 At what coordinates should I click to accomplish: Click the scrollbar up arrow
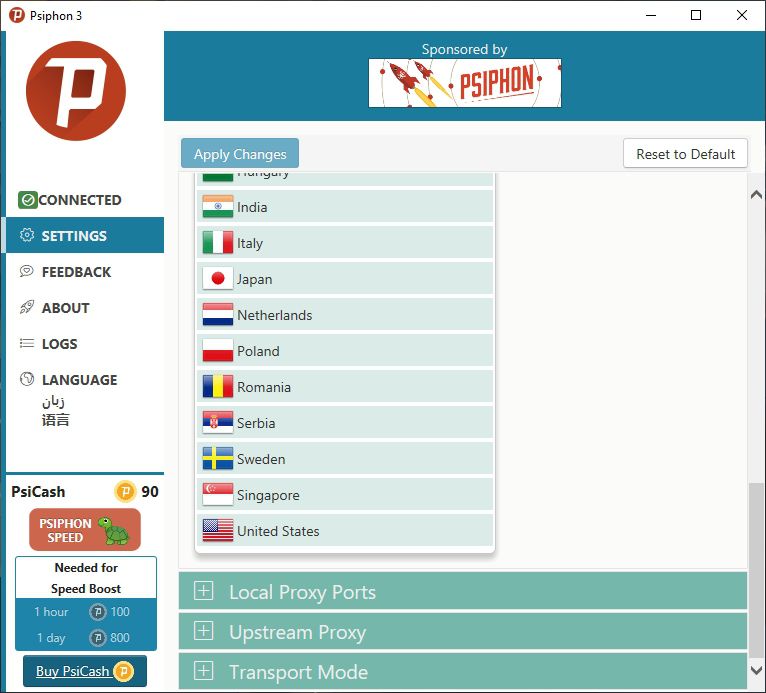(x=756, y=194)
